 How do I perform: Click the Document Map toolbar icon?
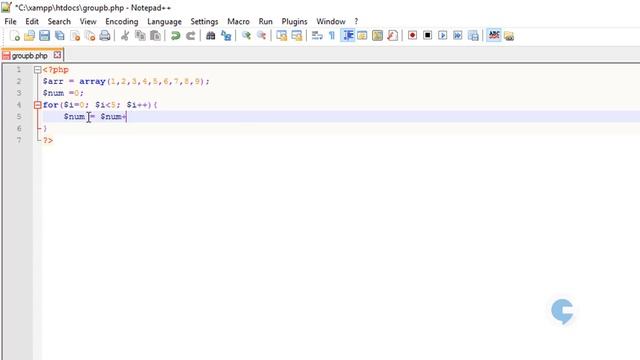coord(378,36)
